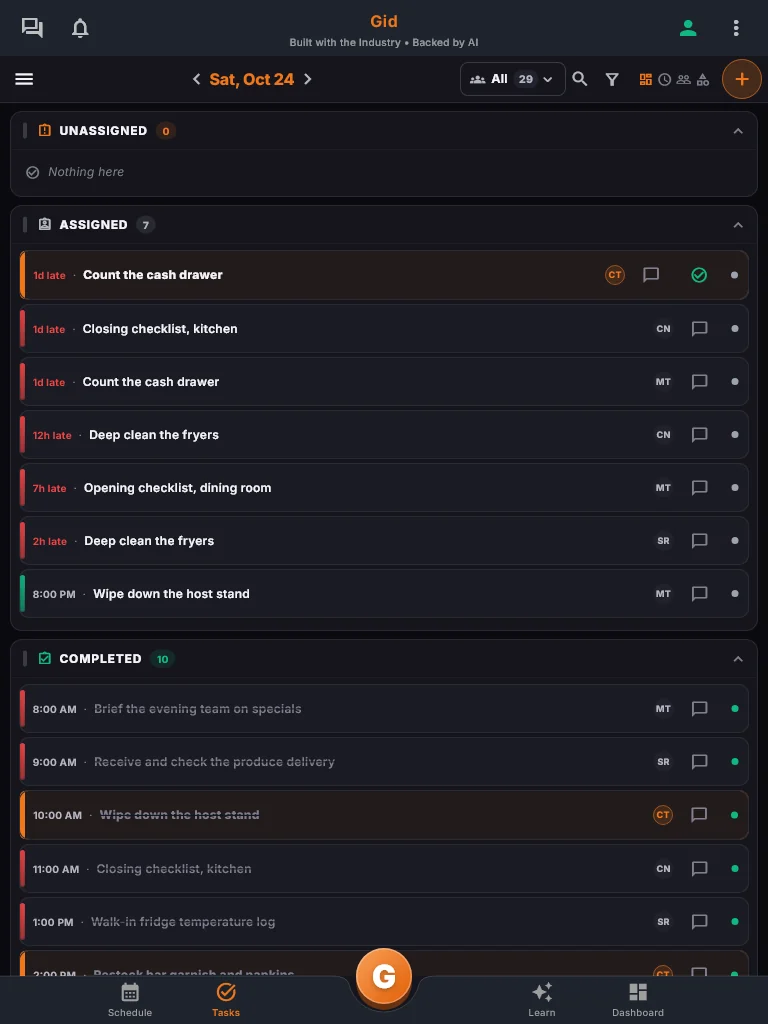Open the three-dot overflow menu
The image size is (768, 1024).
[736, 27]
